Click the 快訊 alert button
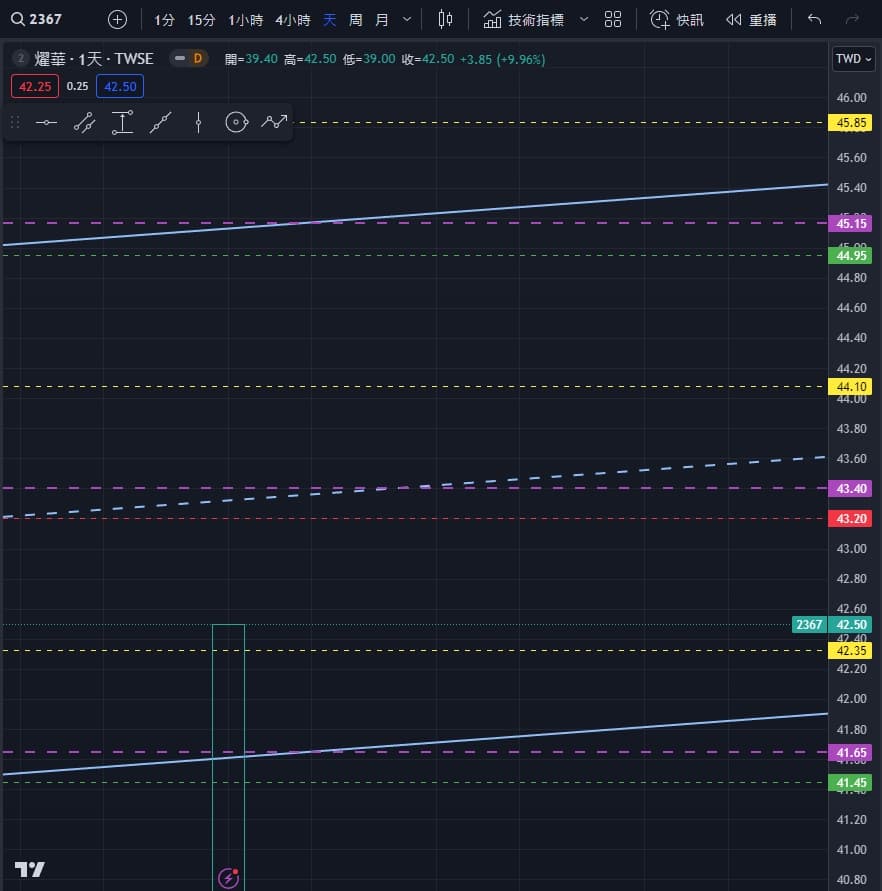Image resolution: width=882 pixels, height=891 pixels. pos(677,19)
